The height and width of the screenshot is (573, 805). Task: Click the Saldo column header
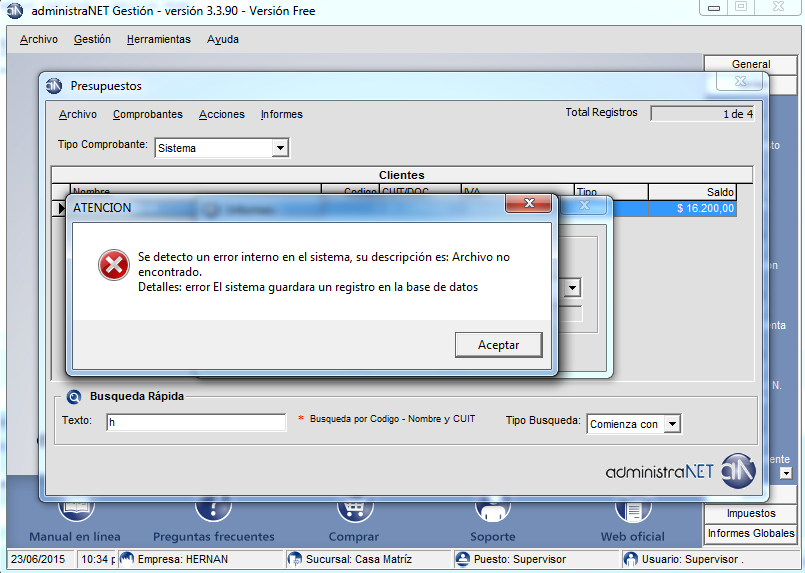pyautogui.click(x=692, y=192)
